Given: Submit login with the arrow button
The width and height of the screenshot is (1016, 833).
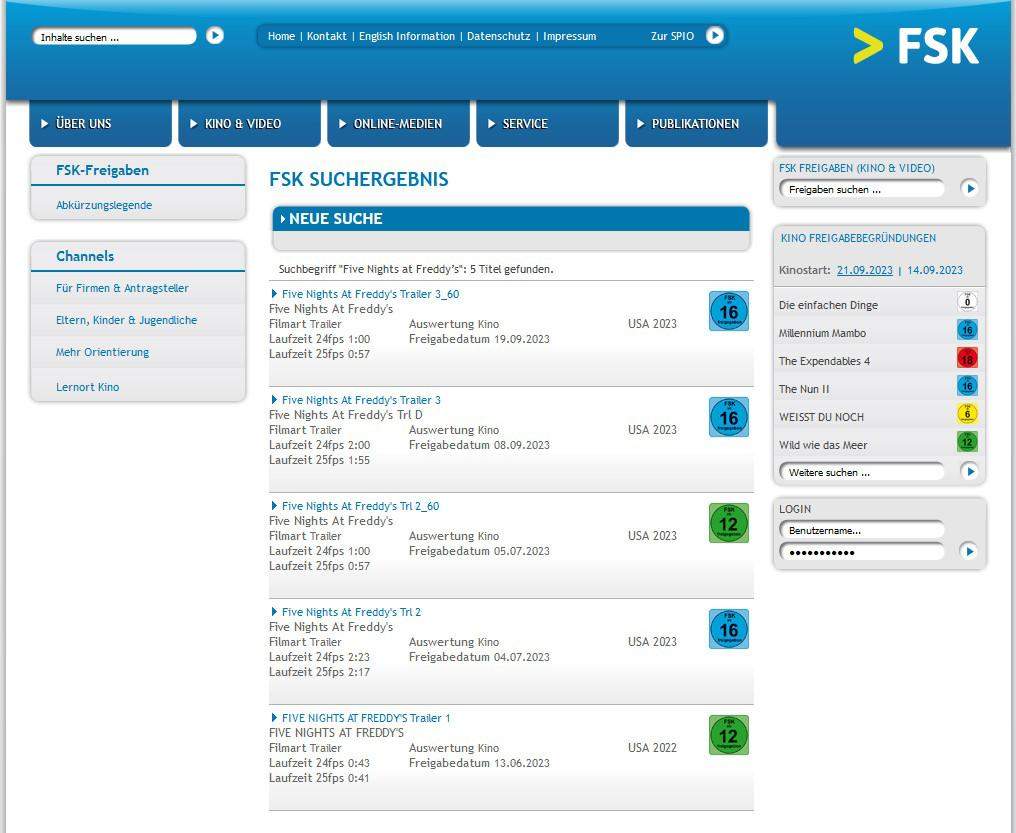Looking at the screenshot, I should coord(968,551).
